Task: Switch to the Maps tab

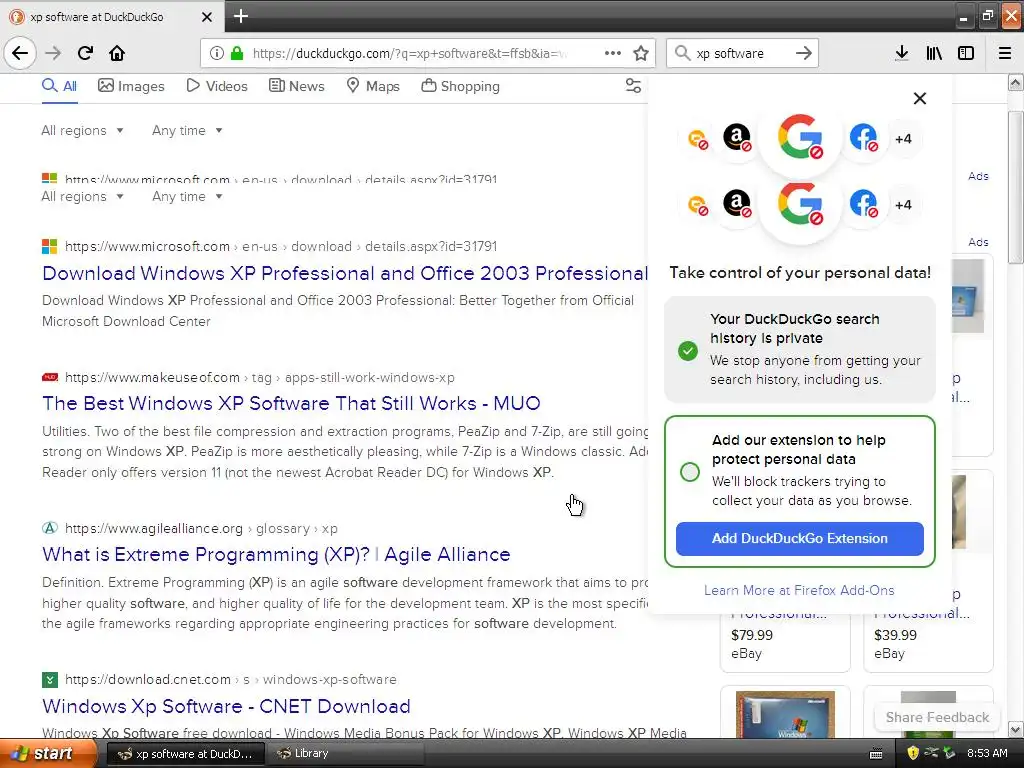Action: pyautogui.click(x=373, y=86)
